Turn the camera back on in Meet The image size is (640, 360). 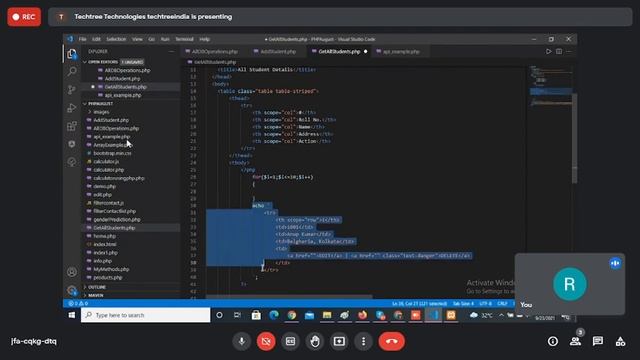click(266, 341)
